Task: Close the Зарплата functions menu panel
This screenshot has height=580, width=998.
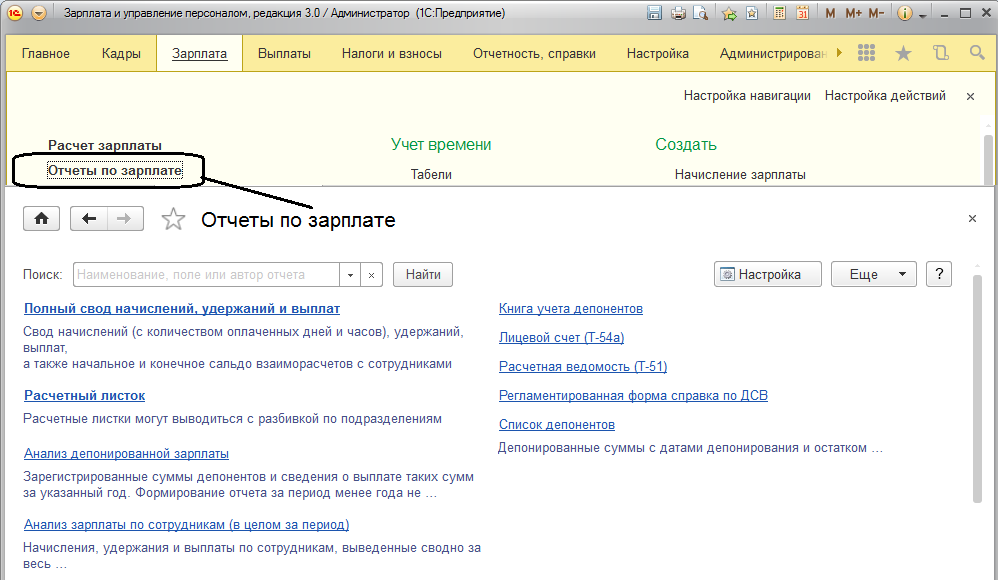Action: pyautogui.click(x=970, y=96)
